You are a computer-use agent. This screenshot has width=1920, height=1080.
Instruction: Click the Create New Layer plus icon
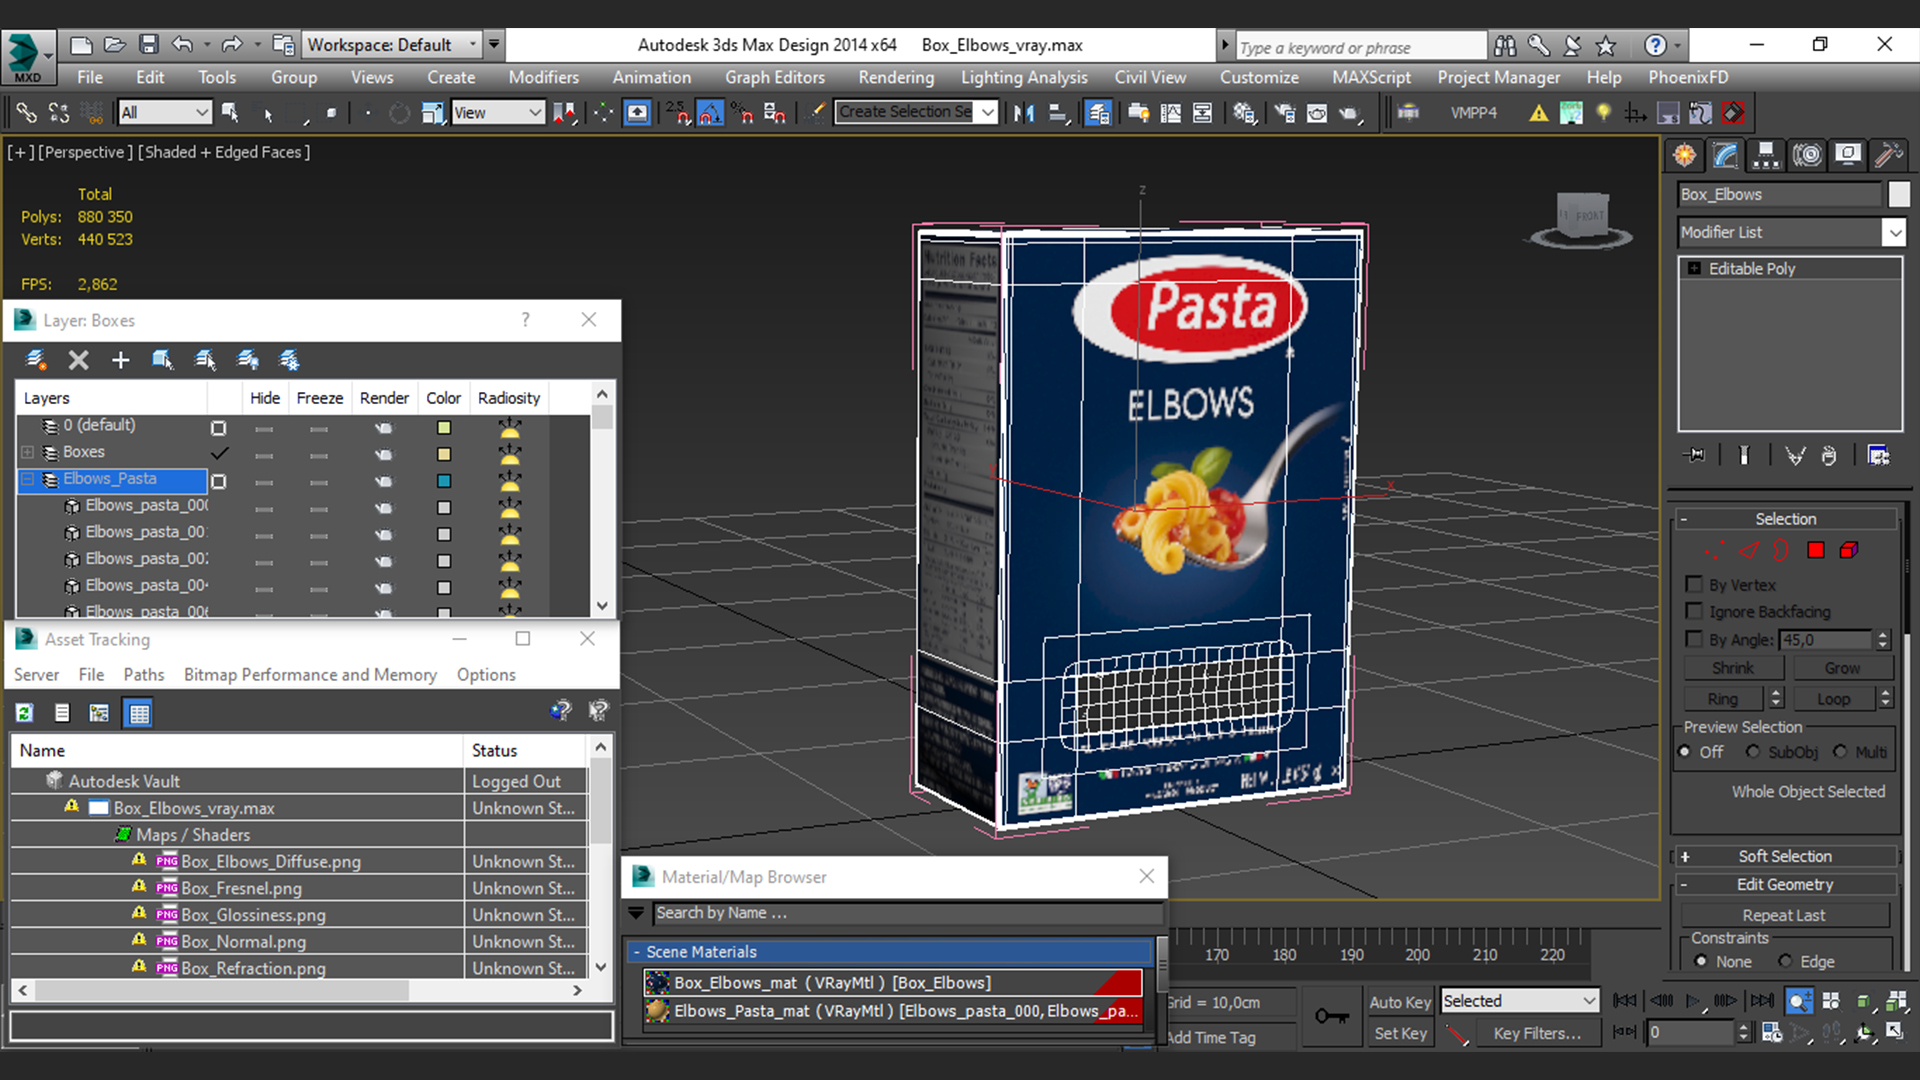click(120, 360)
